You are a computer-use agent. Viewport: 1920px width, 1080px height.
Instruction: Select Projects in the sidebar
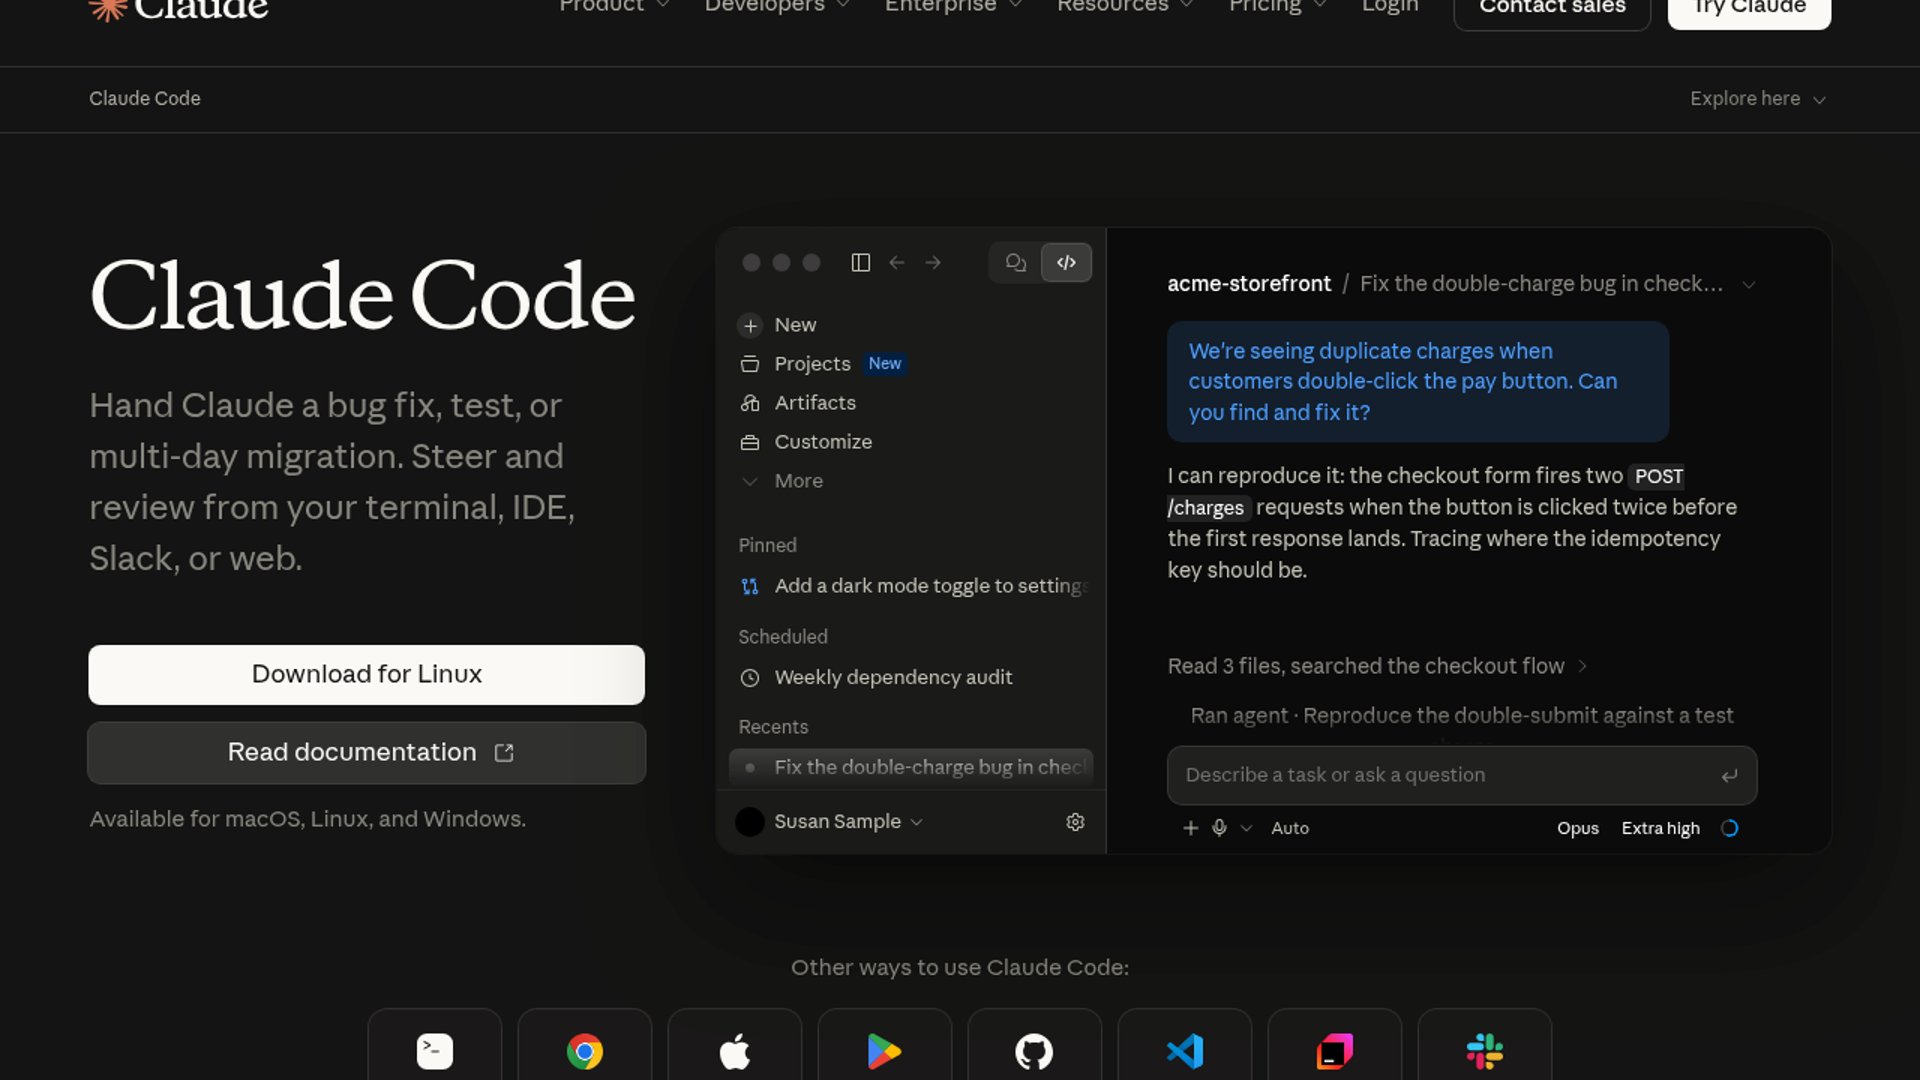[912, 364]
